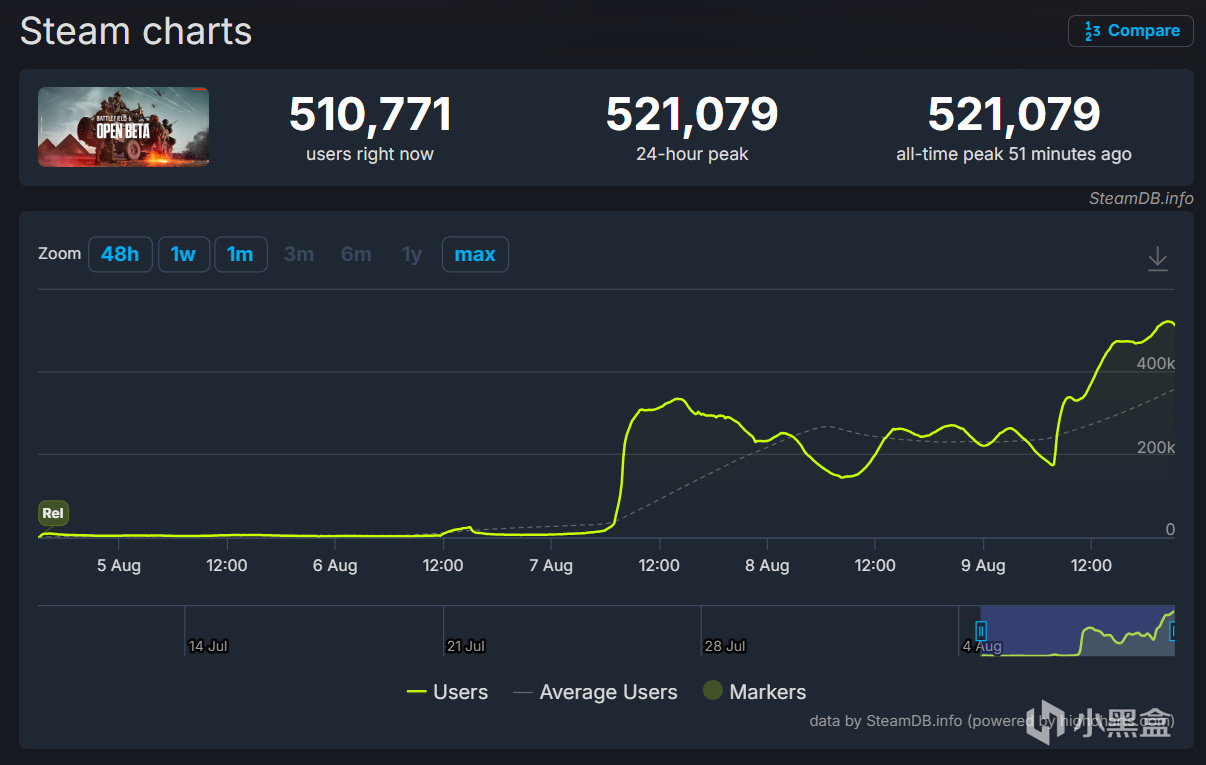Click the 9 Aug axis label
This screenshot has height=765, width=1206.
[983, 565]
